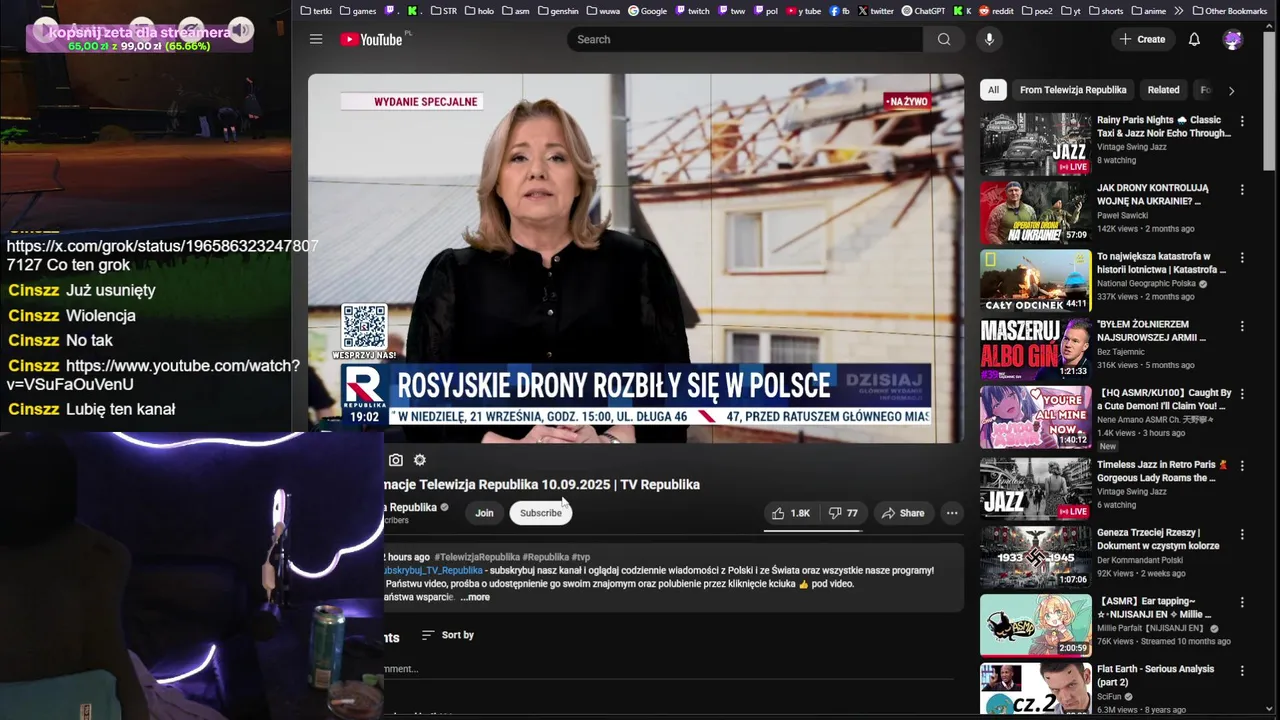Select the From Telewizja Republika chip
Screen dimensions: 1280x720
click(x=1073, y=90)
